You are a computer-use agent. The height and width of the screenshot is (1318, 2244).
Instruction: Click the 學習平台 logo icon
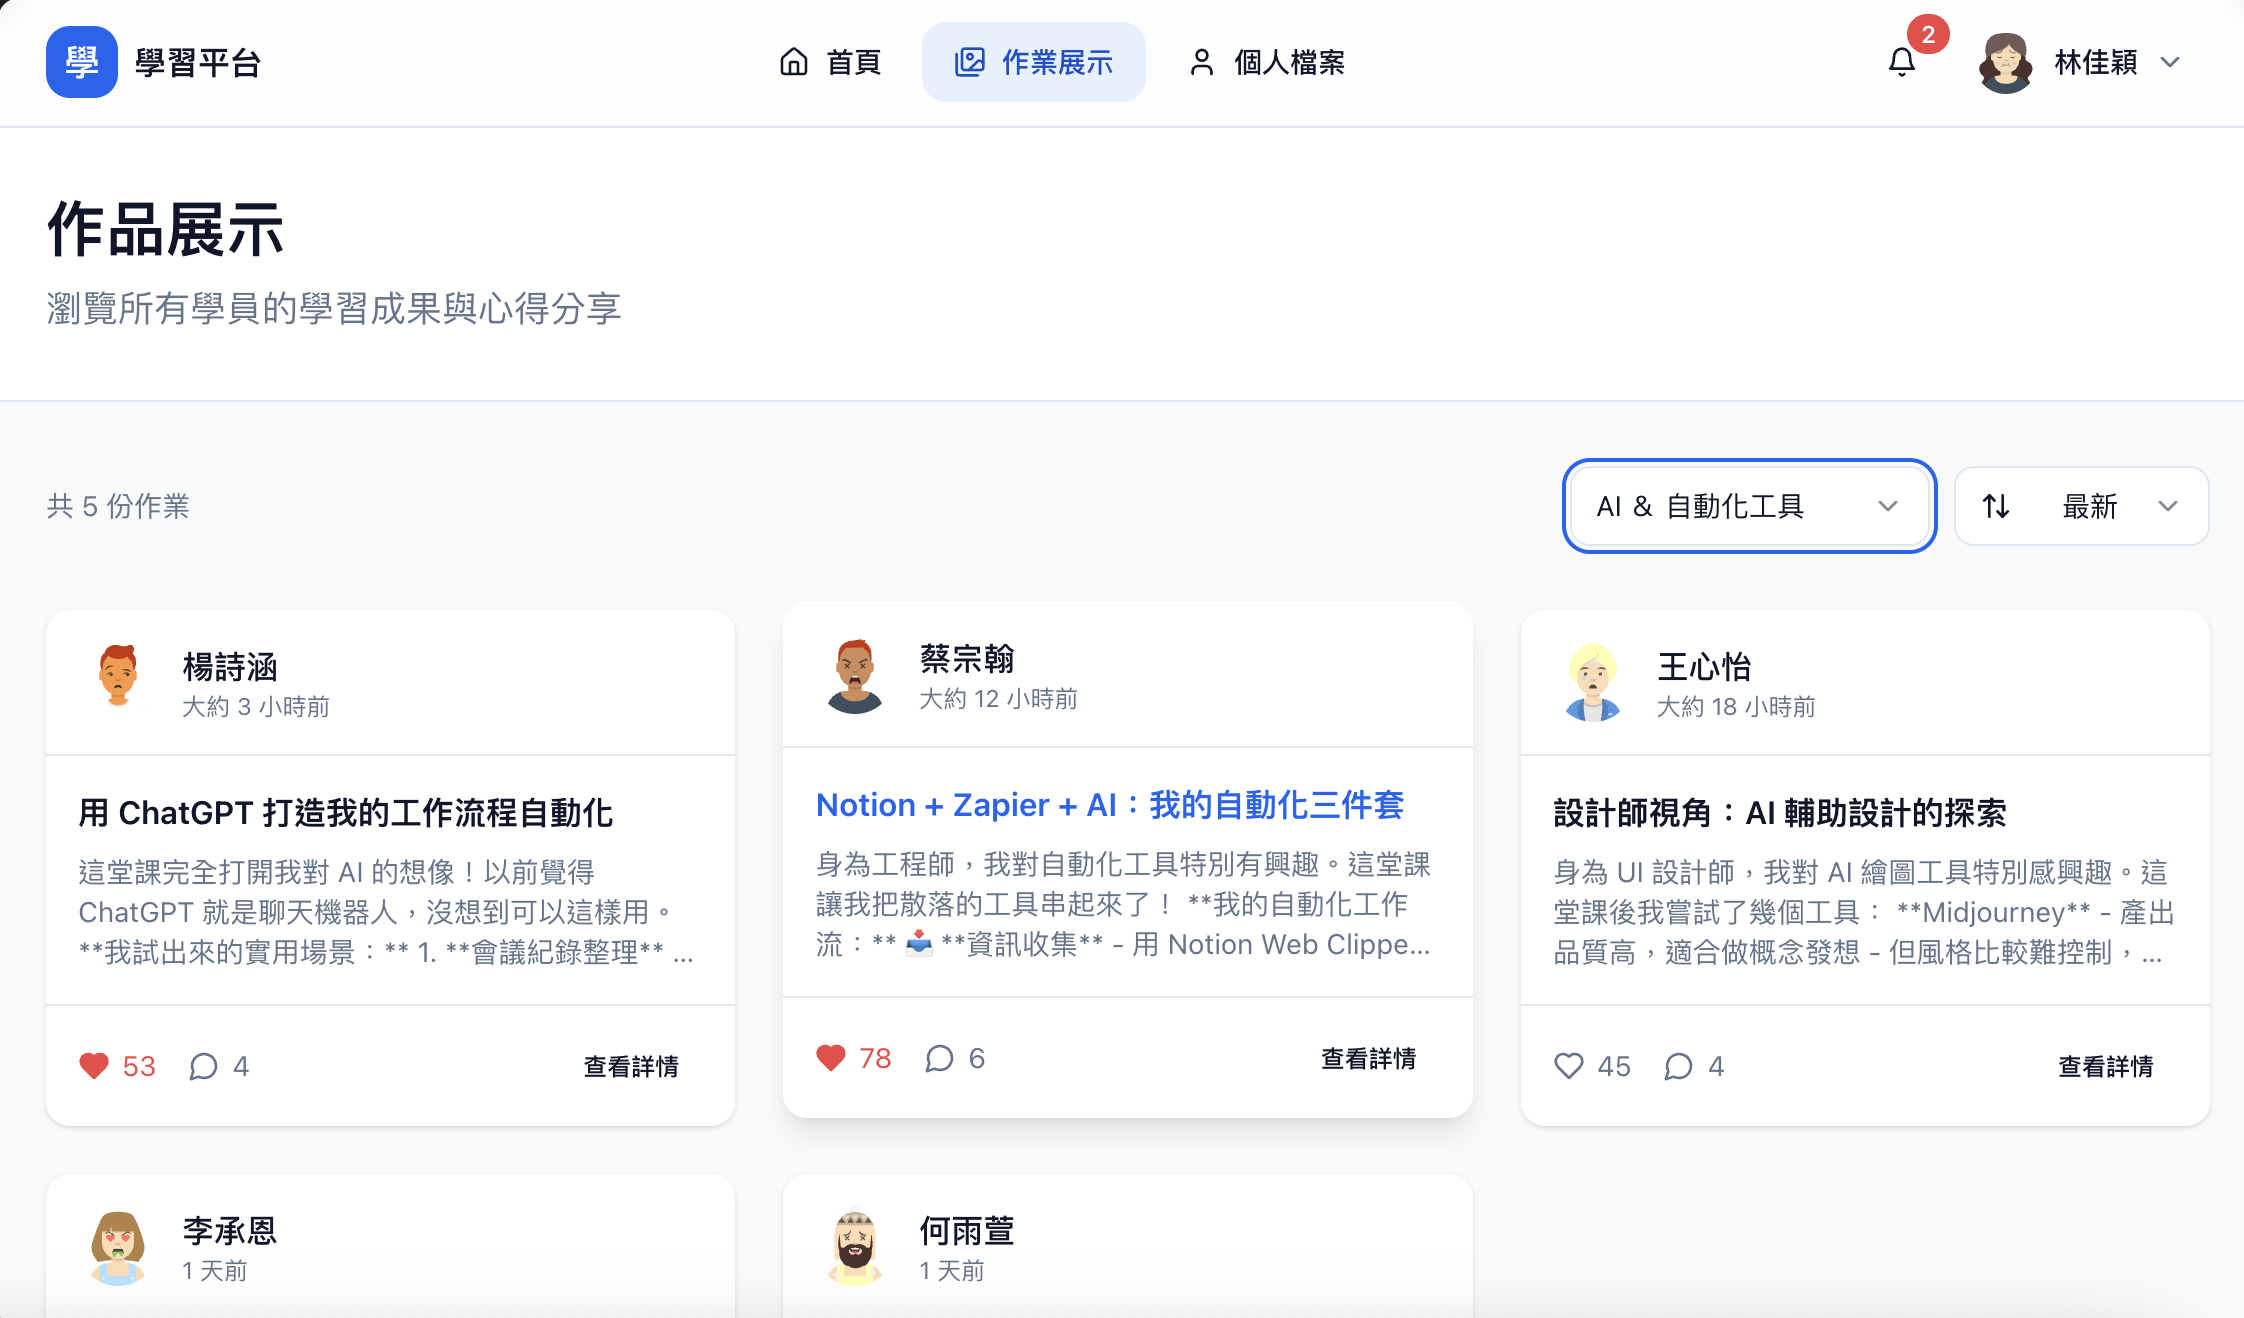coord(81,62)
